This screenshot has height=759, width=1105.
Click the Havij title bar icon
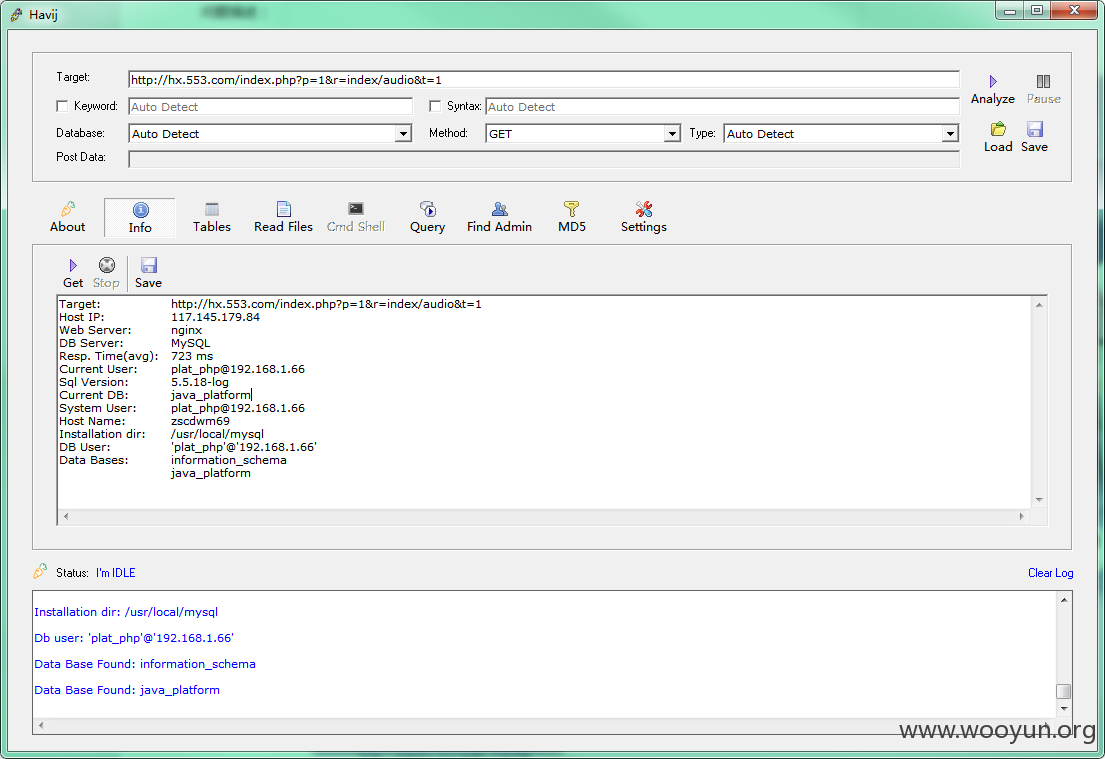click(16, 14)
